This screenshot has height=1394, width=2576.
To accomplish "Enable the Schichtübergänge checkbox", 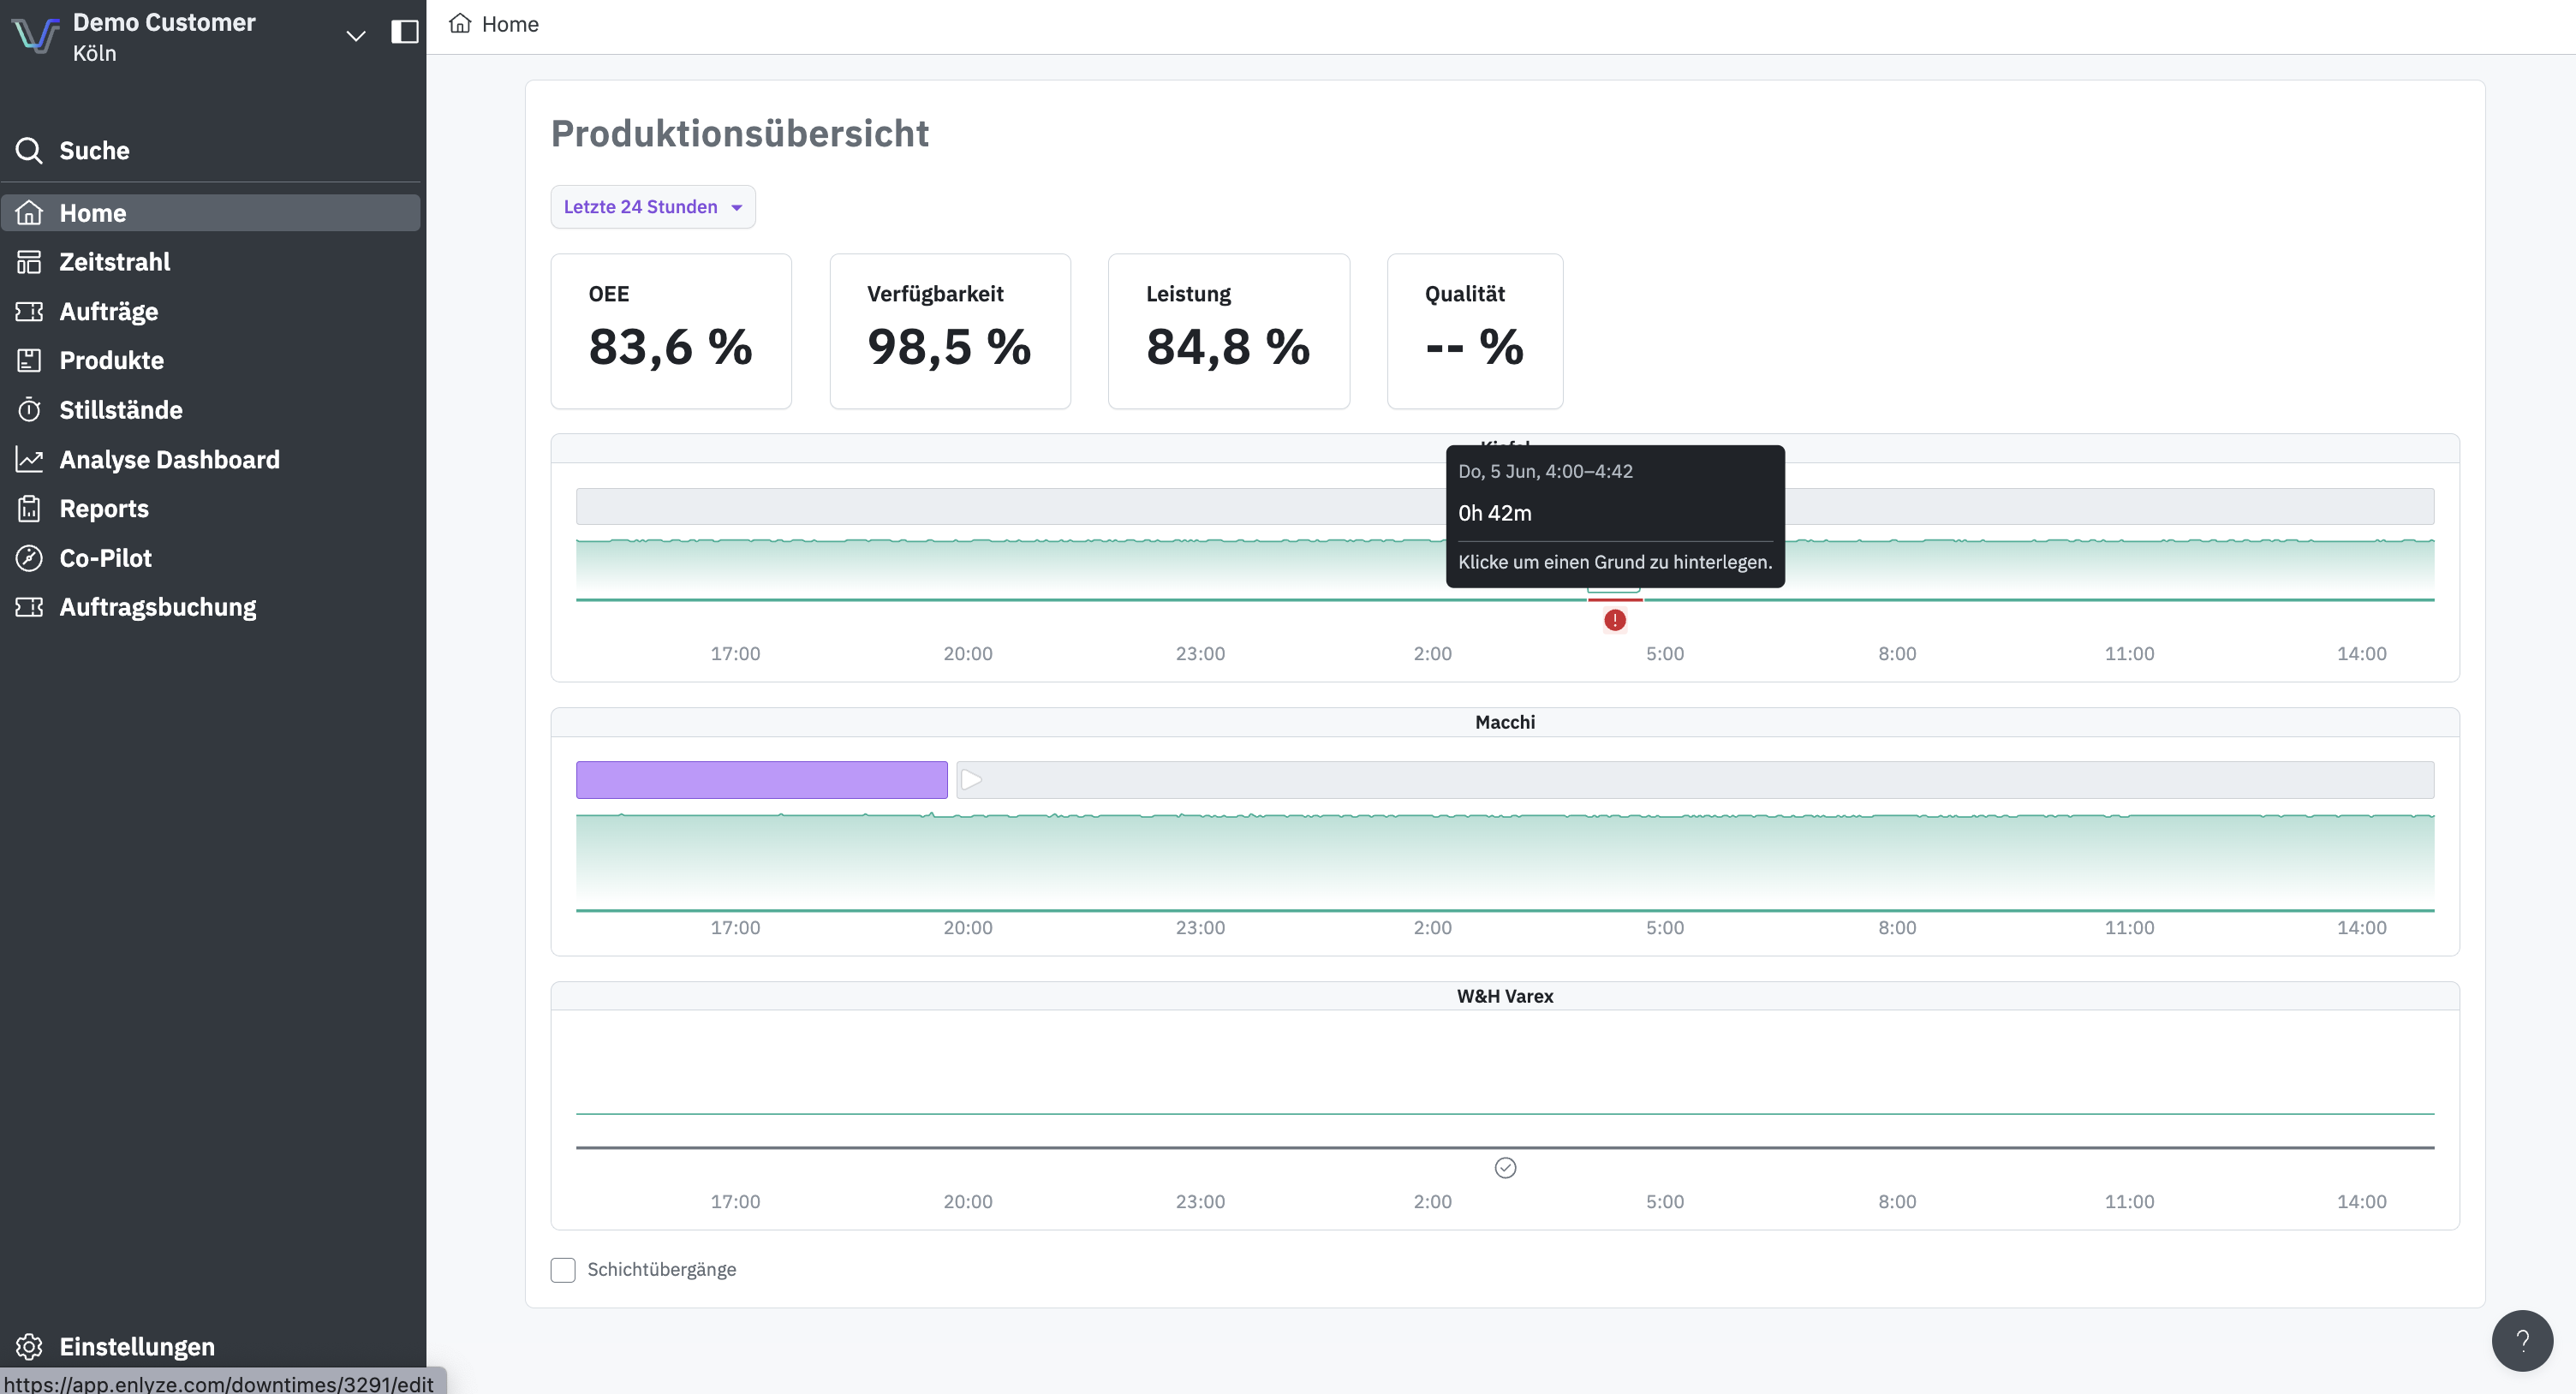I will [563, 1269].
